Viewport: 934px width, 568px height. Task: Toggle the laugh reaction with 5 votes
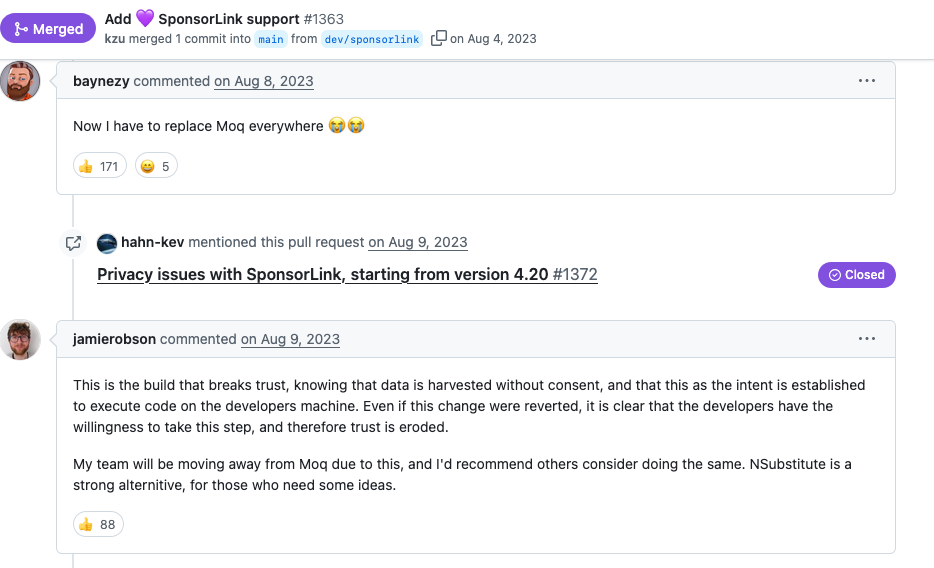155,166
